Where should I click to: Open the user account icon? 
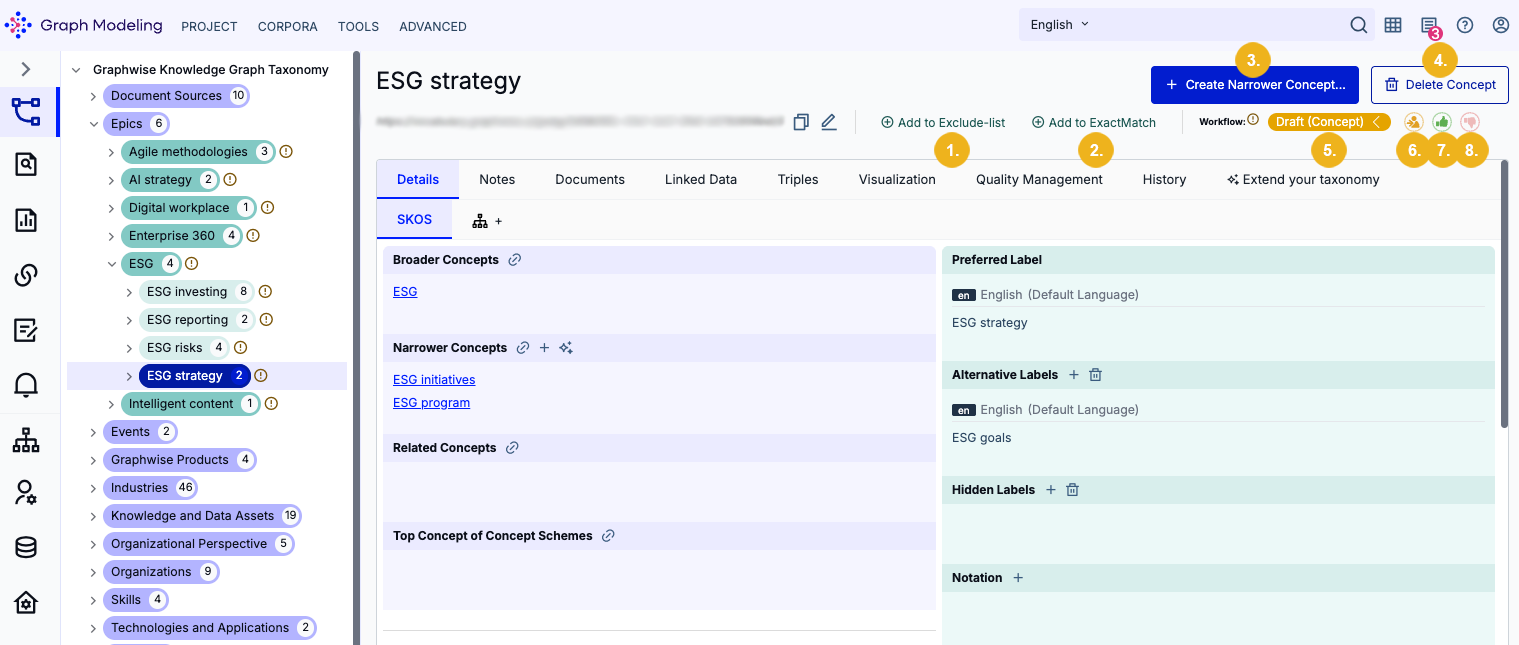(x=1501, y=25)
